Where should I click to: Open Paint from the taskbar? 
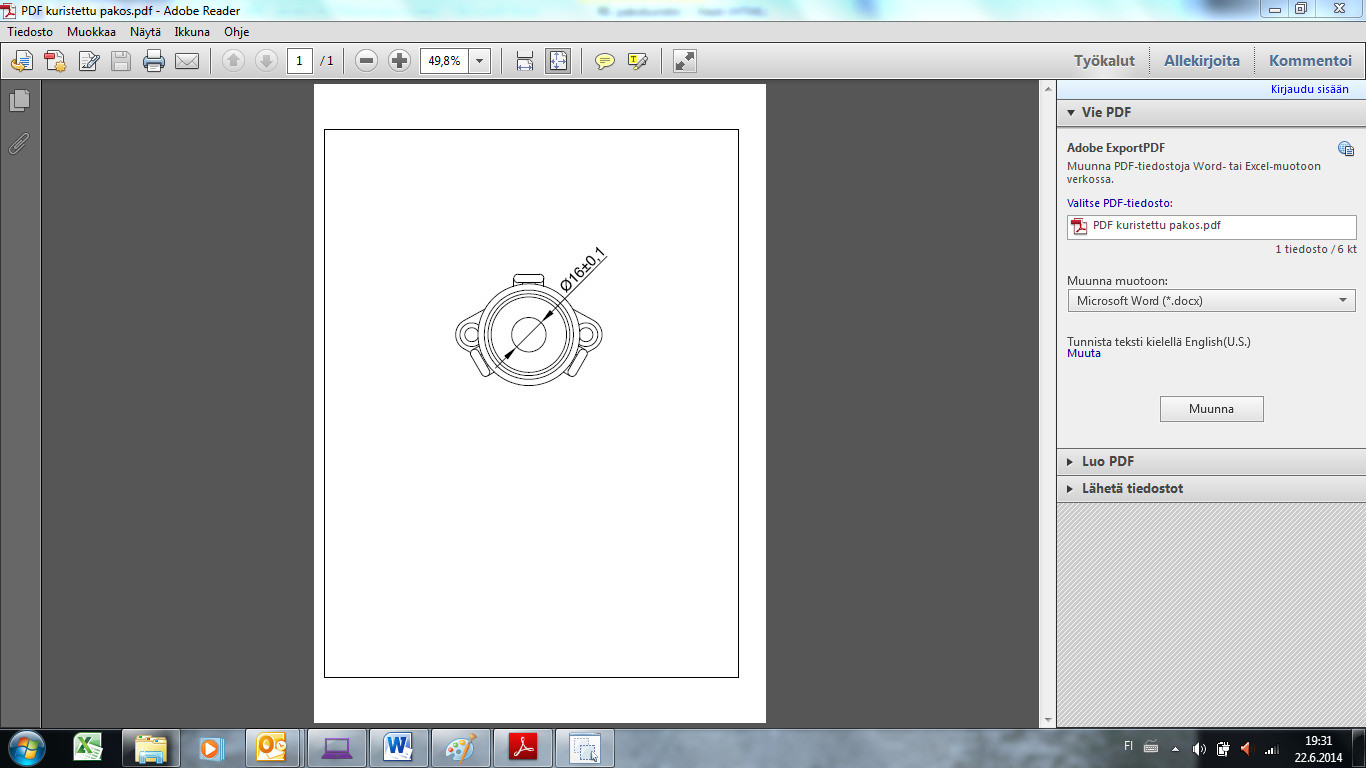(x=461, y=748)
